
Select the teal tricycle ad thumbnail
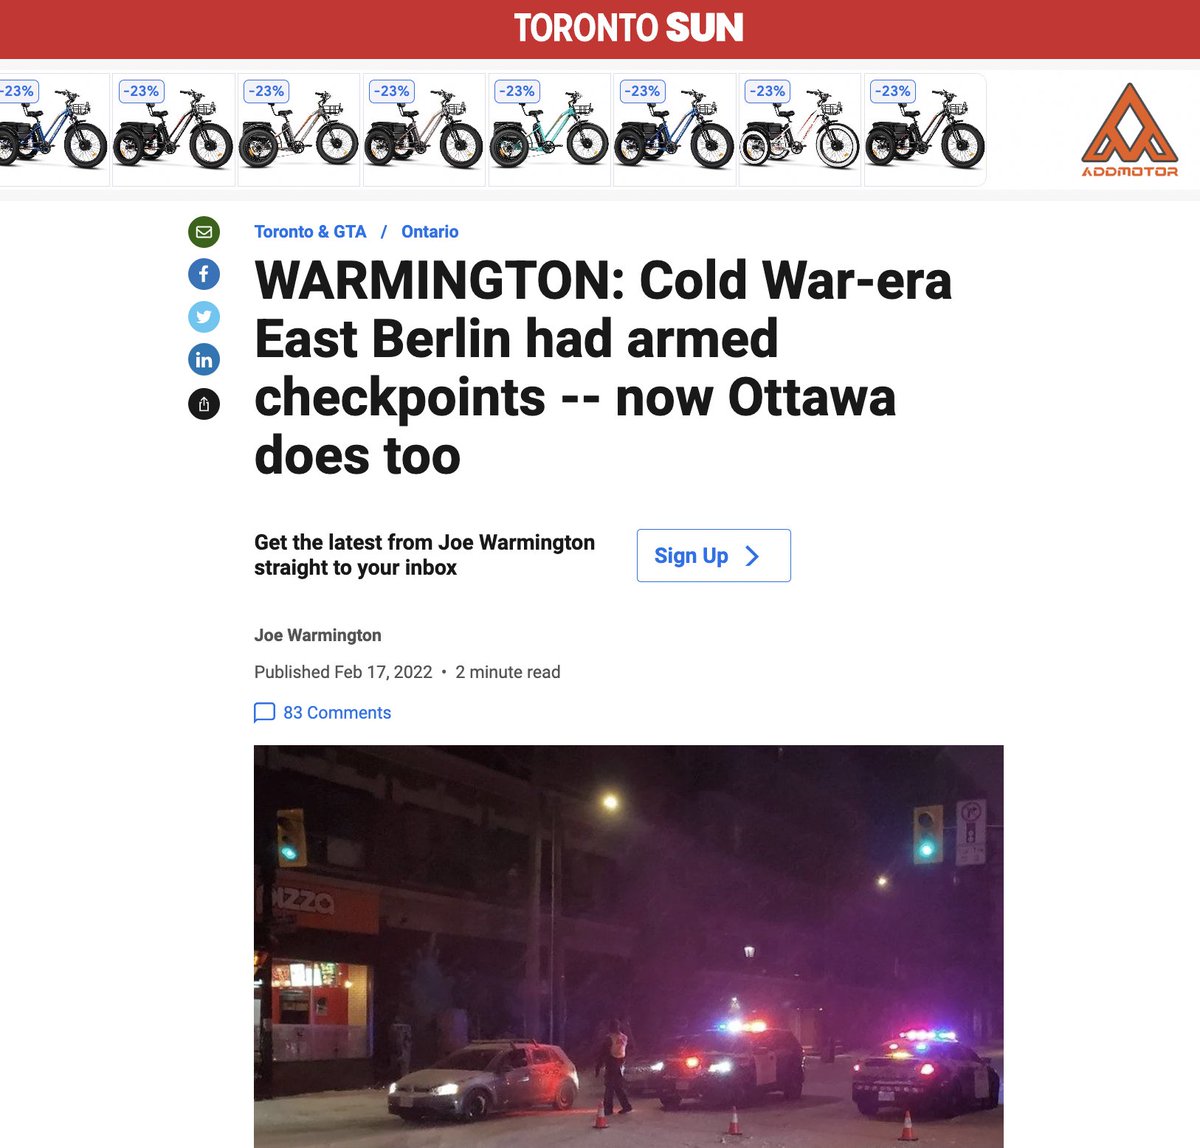(x=549, y=130)
